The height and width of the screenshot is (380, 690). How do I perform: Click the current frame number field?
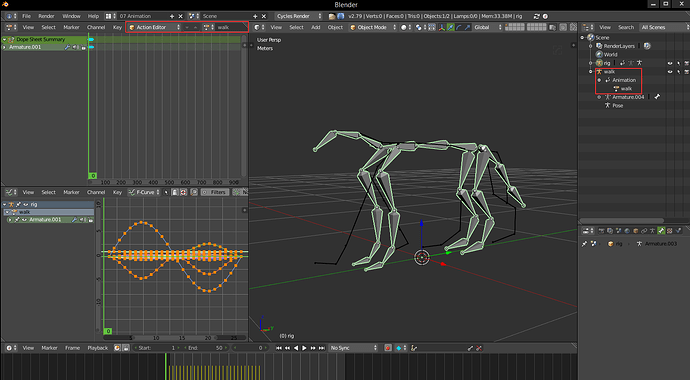[x=250, y=348]
